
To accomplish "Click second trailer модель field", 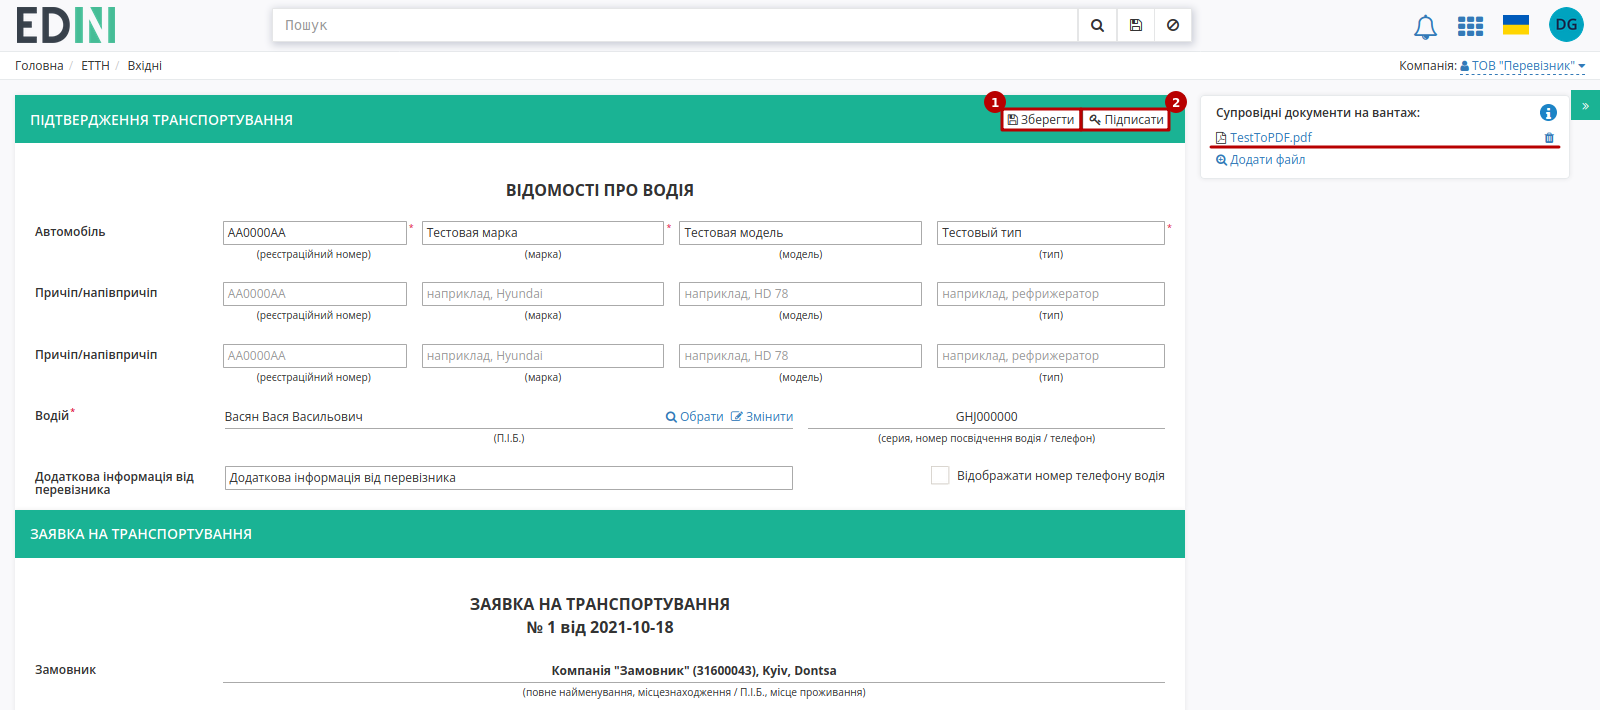I will tap(800, 356).
